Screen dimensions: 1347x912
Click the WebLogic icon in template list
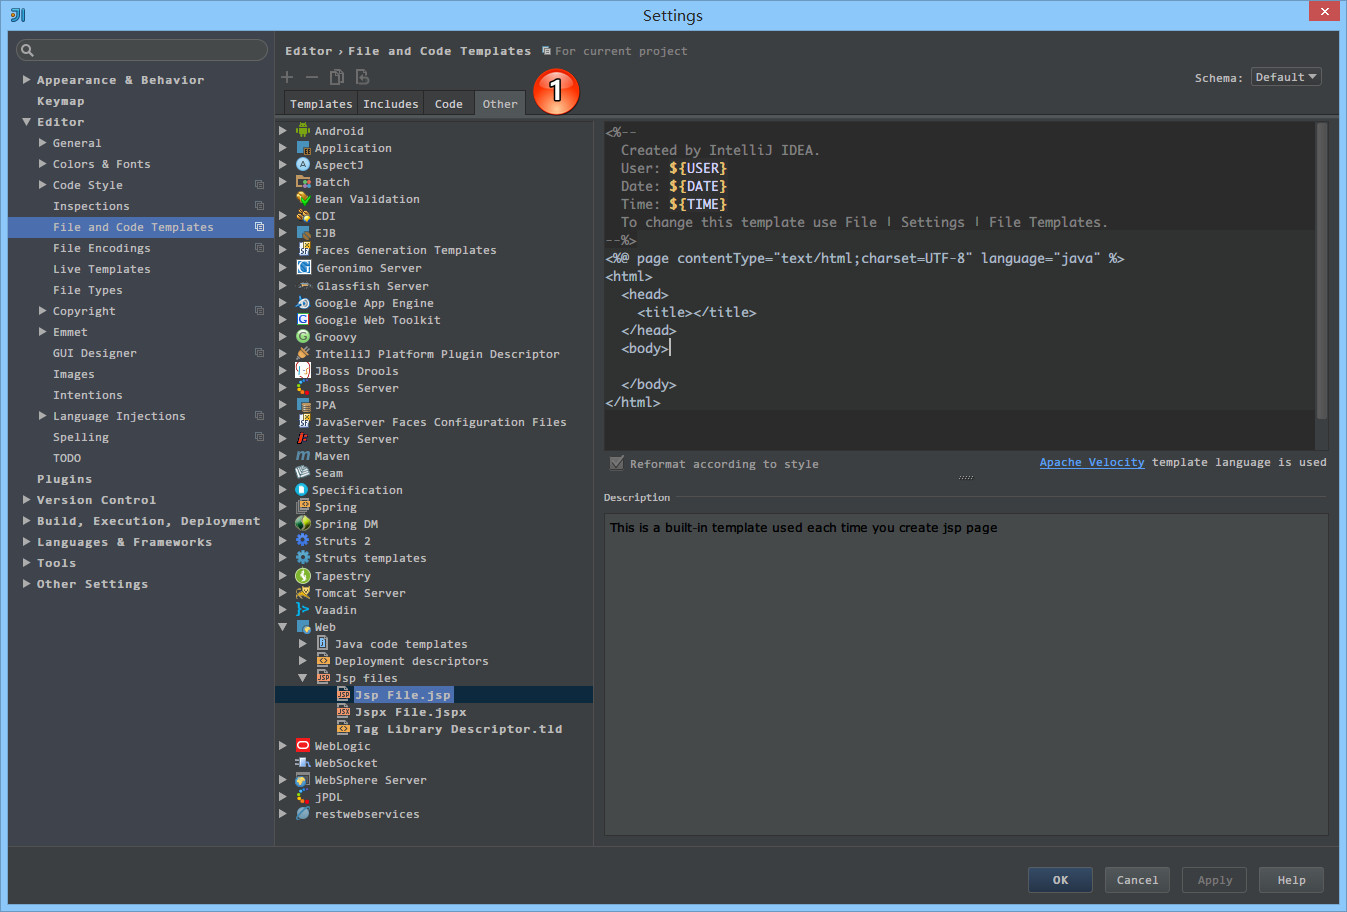pos(303,746)
